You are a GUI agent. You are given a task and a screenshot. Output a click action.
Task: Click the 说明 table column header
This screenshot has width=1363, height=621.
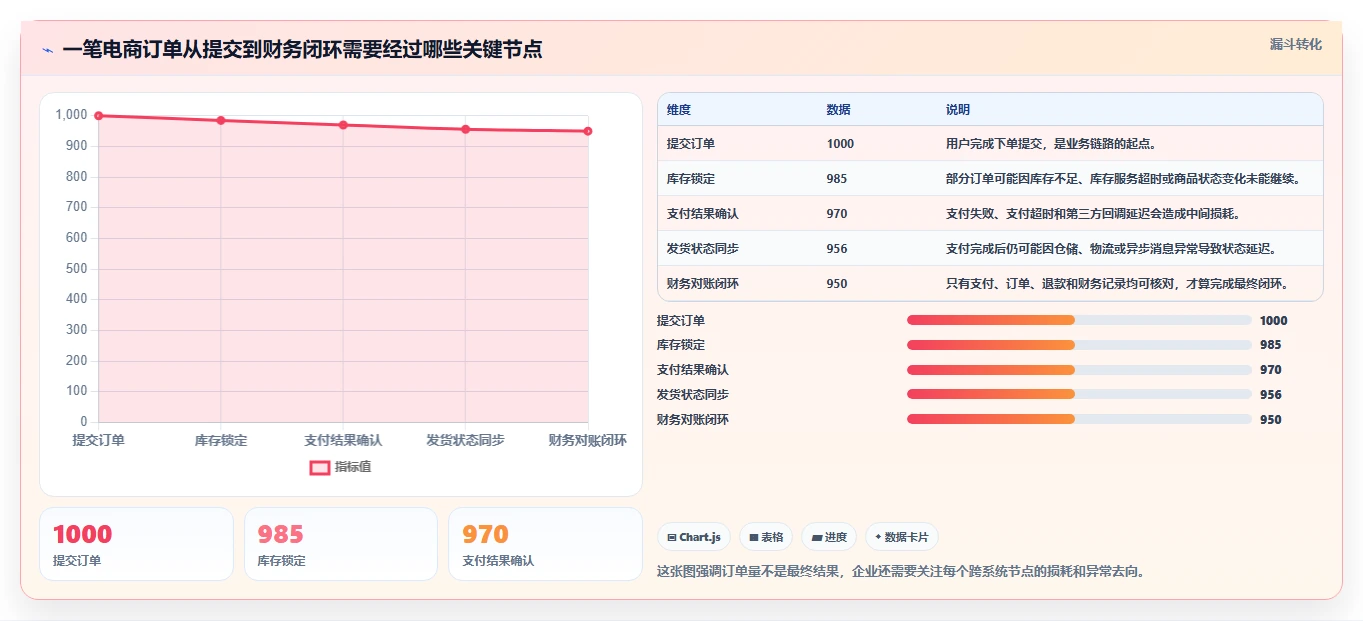(x=958, y=110)
